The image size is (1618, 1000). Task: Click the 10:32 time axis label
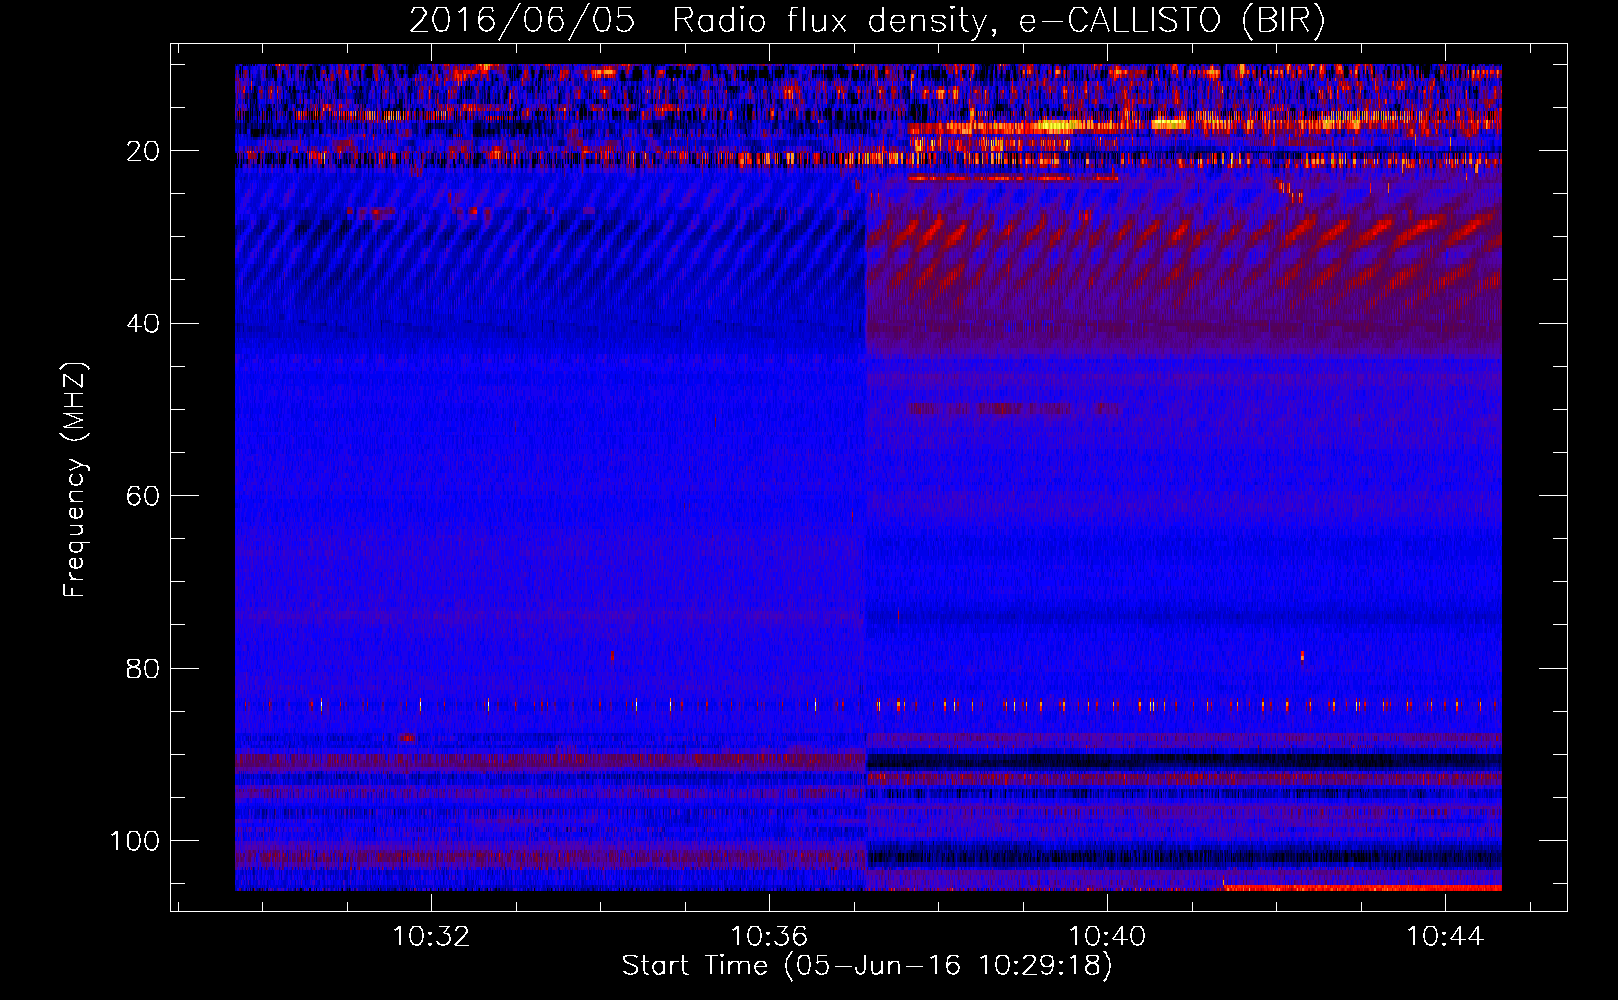point(431,937)
